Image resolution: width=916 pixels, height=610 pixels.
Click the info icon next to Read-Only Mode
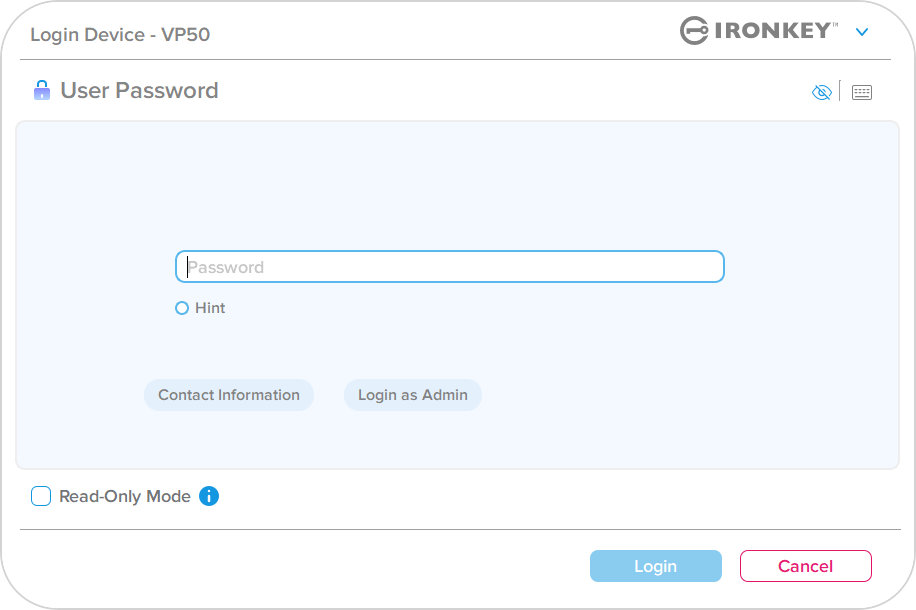209,496
